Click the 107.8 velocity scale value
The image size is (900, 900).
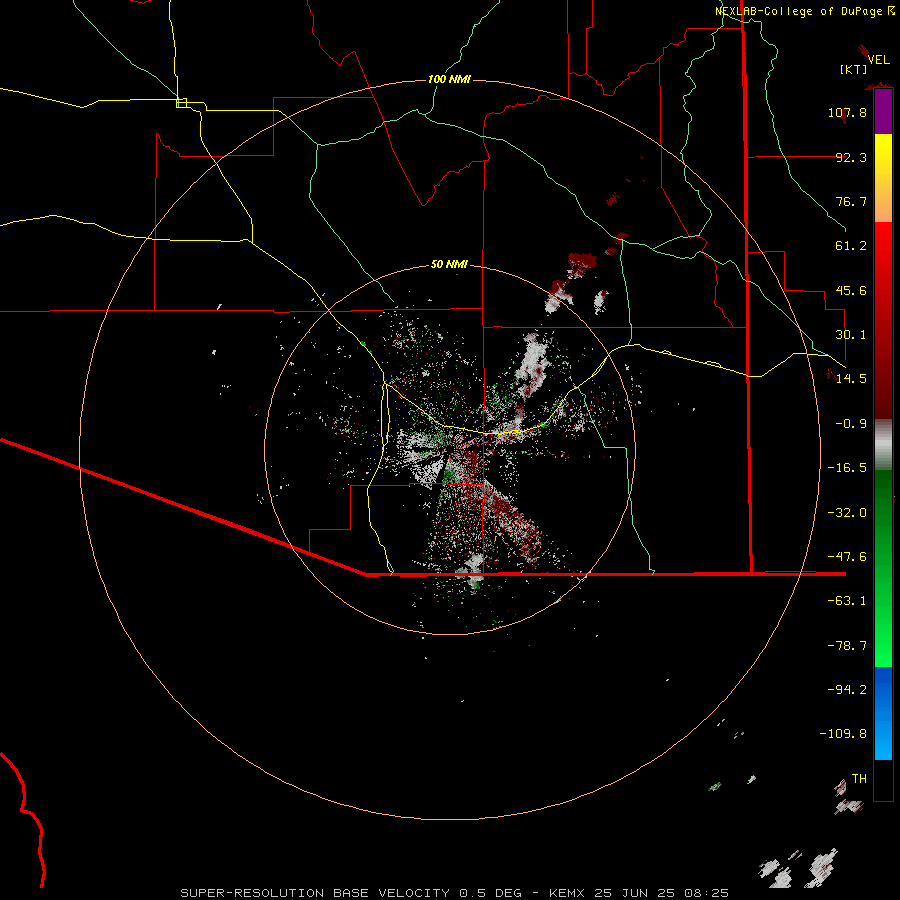847,112
